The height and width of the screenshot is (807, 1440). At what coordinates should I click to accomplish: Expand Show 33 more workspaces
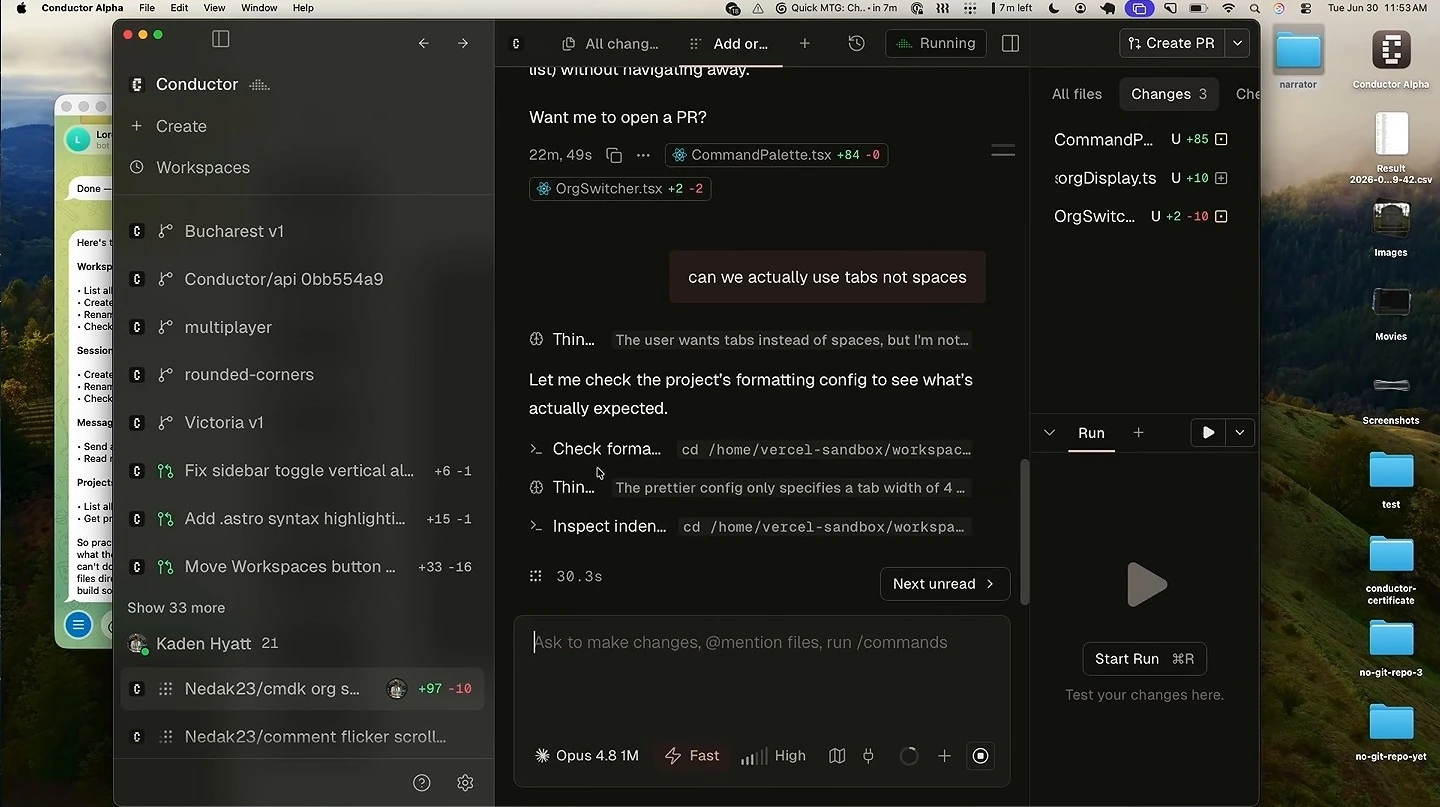(x=176, y=608)
